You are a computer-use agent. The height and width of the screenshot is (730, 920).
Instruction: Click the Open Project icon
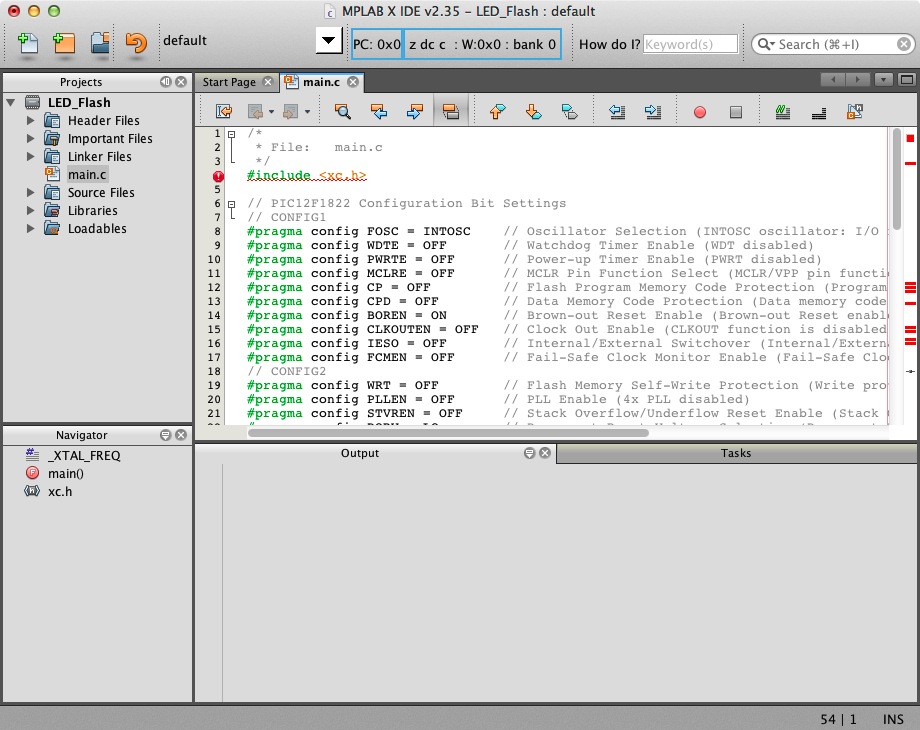click(x=100, y=42)
